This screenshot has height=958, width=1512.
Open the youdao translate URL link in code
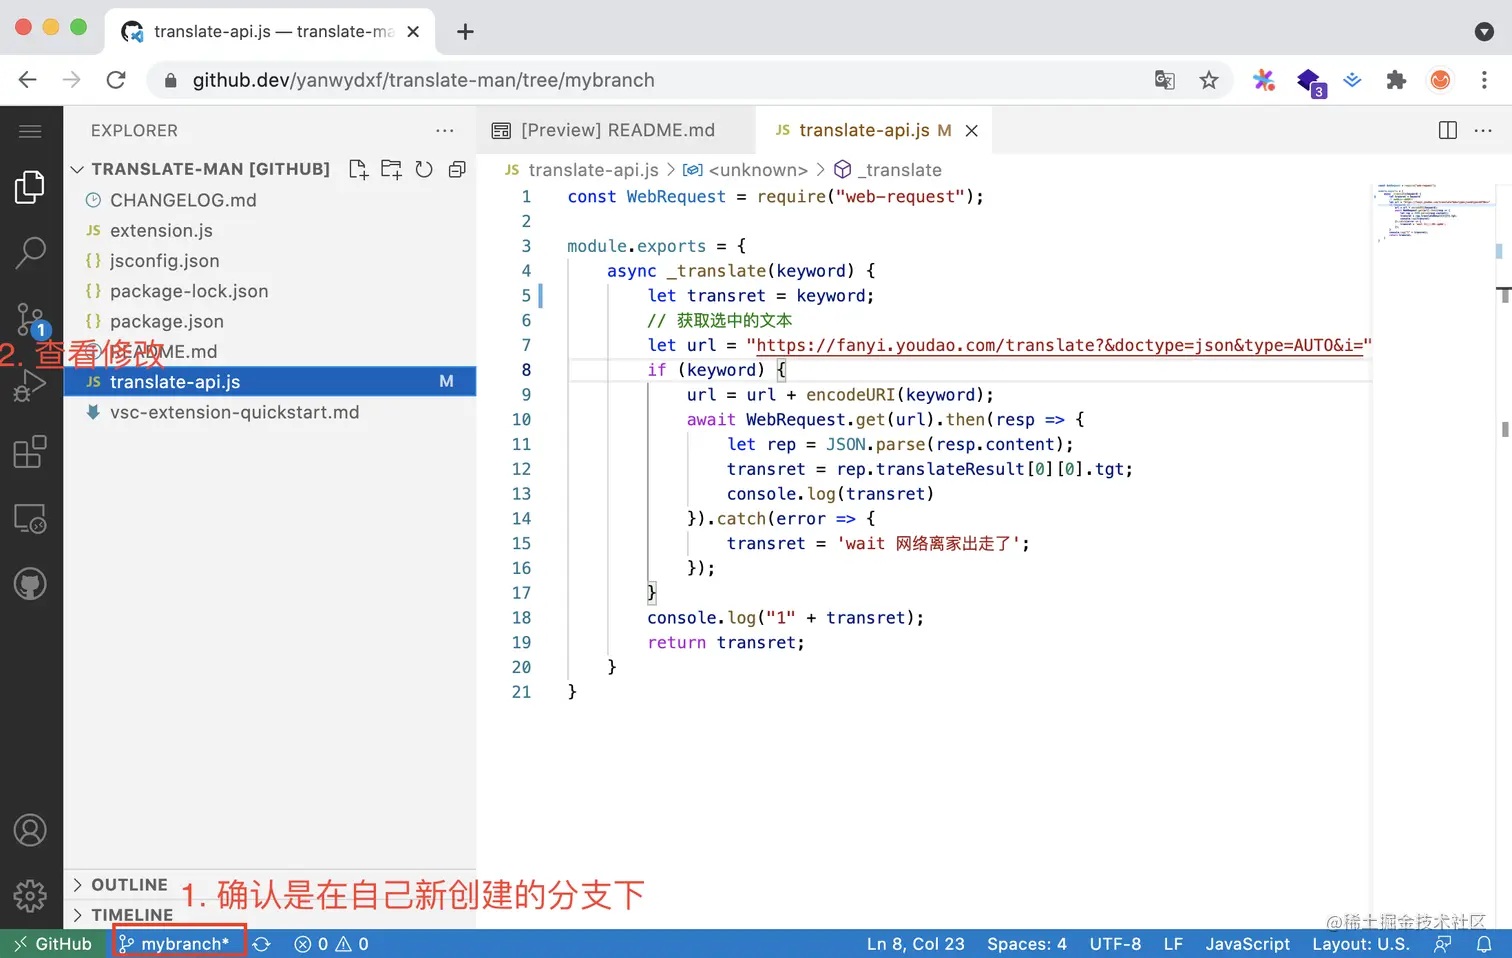[x=1060, y=345]
